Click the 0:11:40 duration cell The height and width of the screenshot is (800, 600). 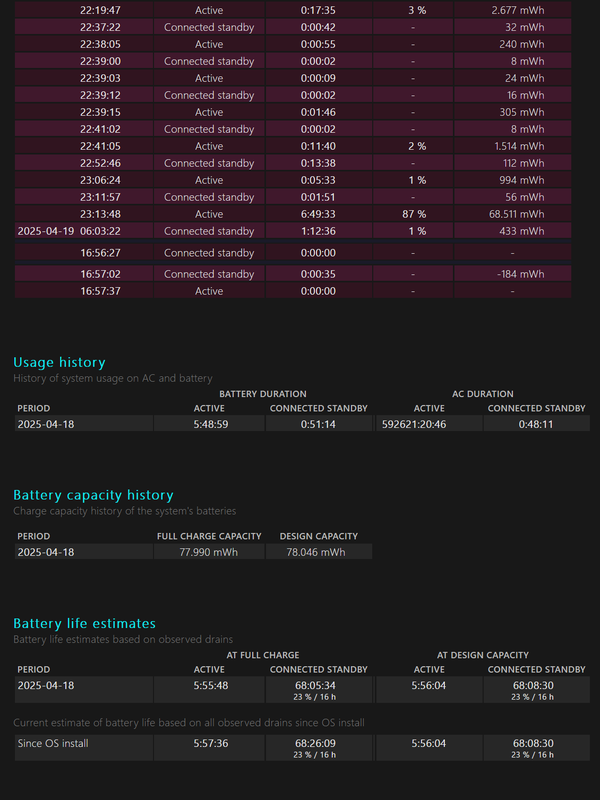(x=318, y=146)
